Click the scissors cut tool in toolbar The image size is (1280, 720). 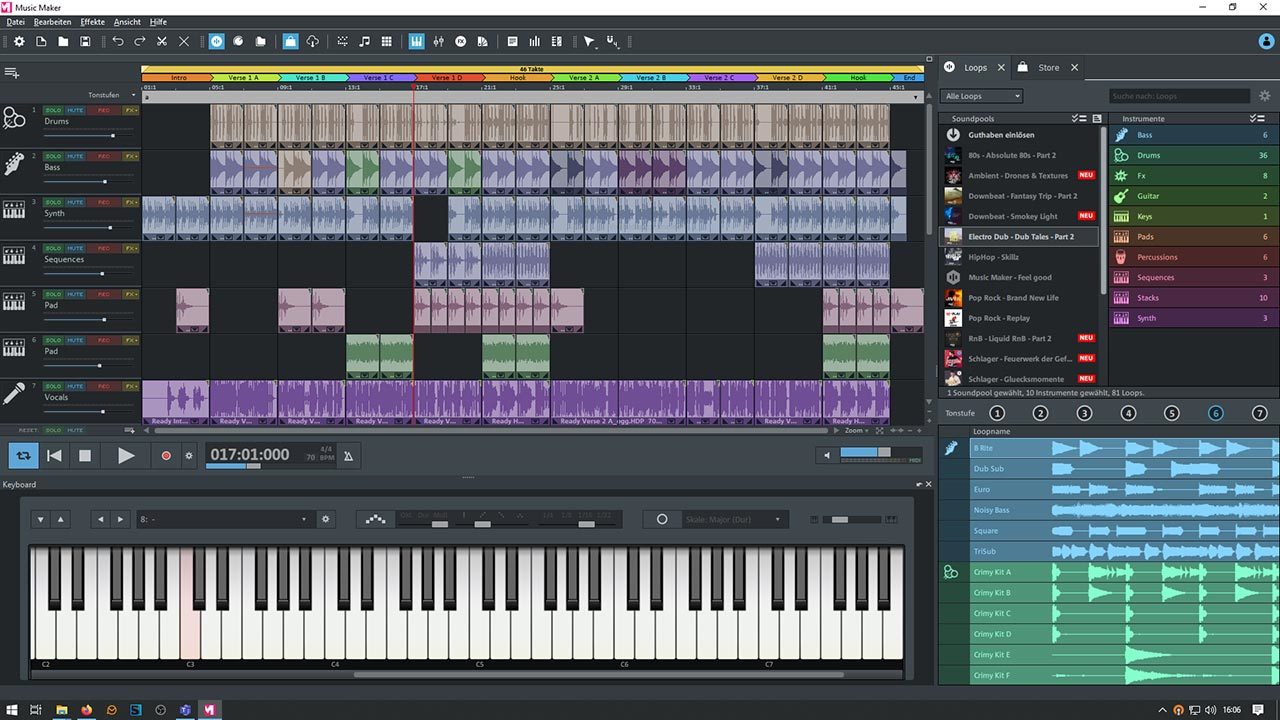tap(162, 41)
